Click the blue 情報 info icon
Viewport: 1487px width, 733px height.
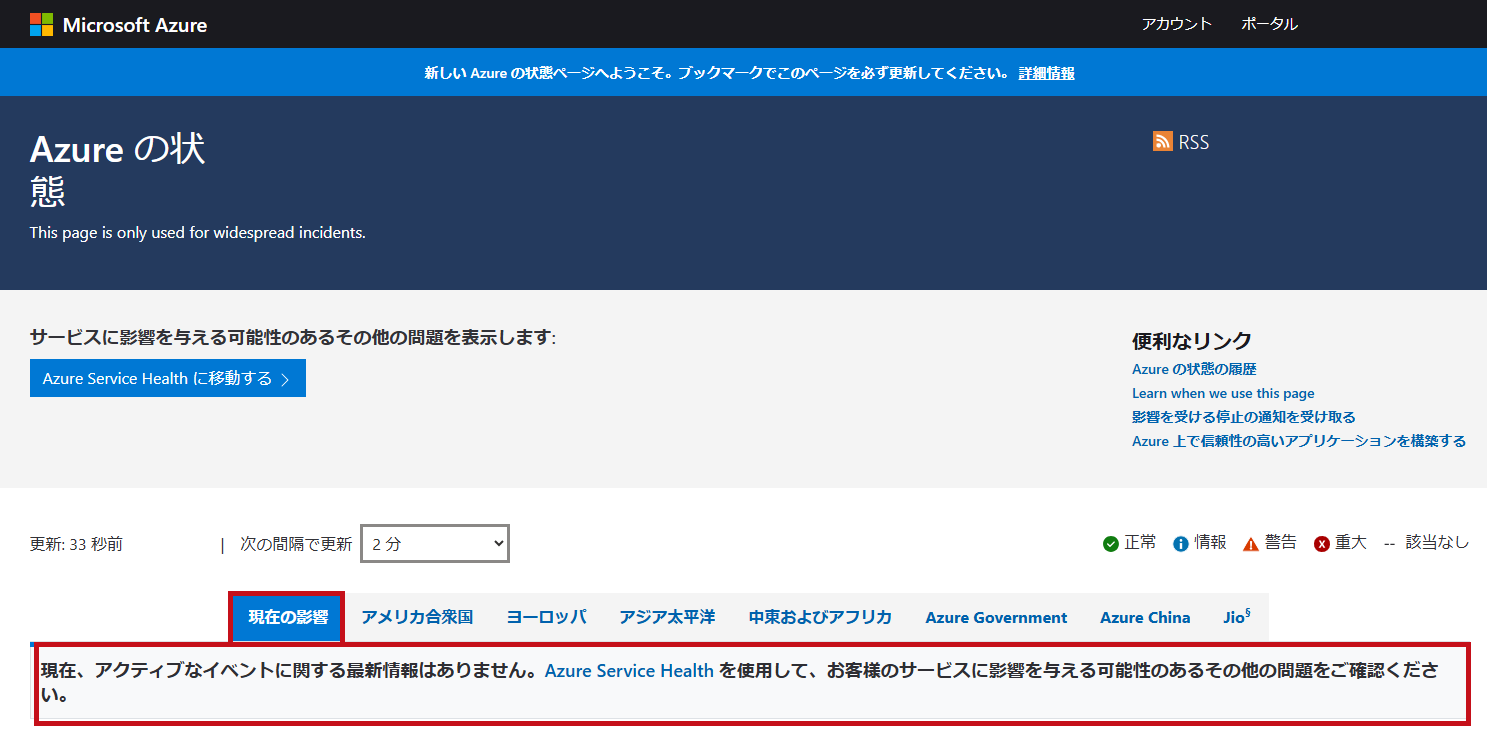[x=1180, y=543]
